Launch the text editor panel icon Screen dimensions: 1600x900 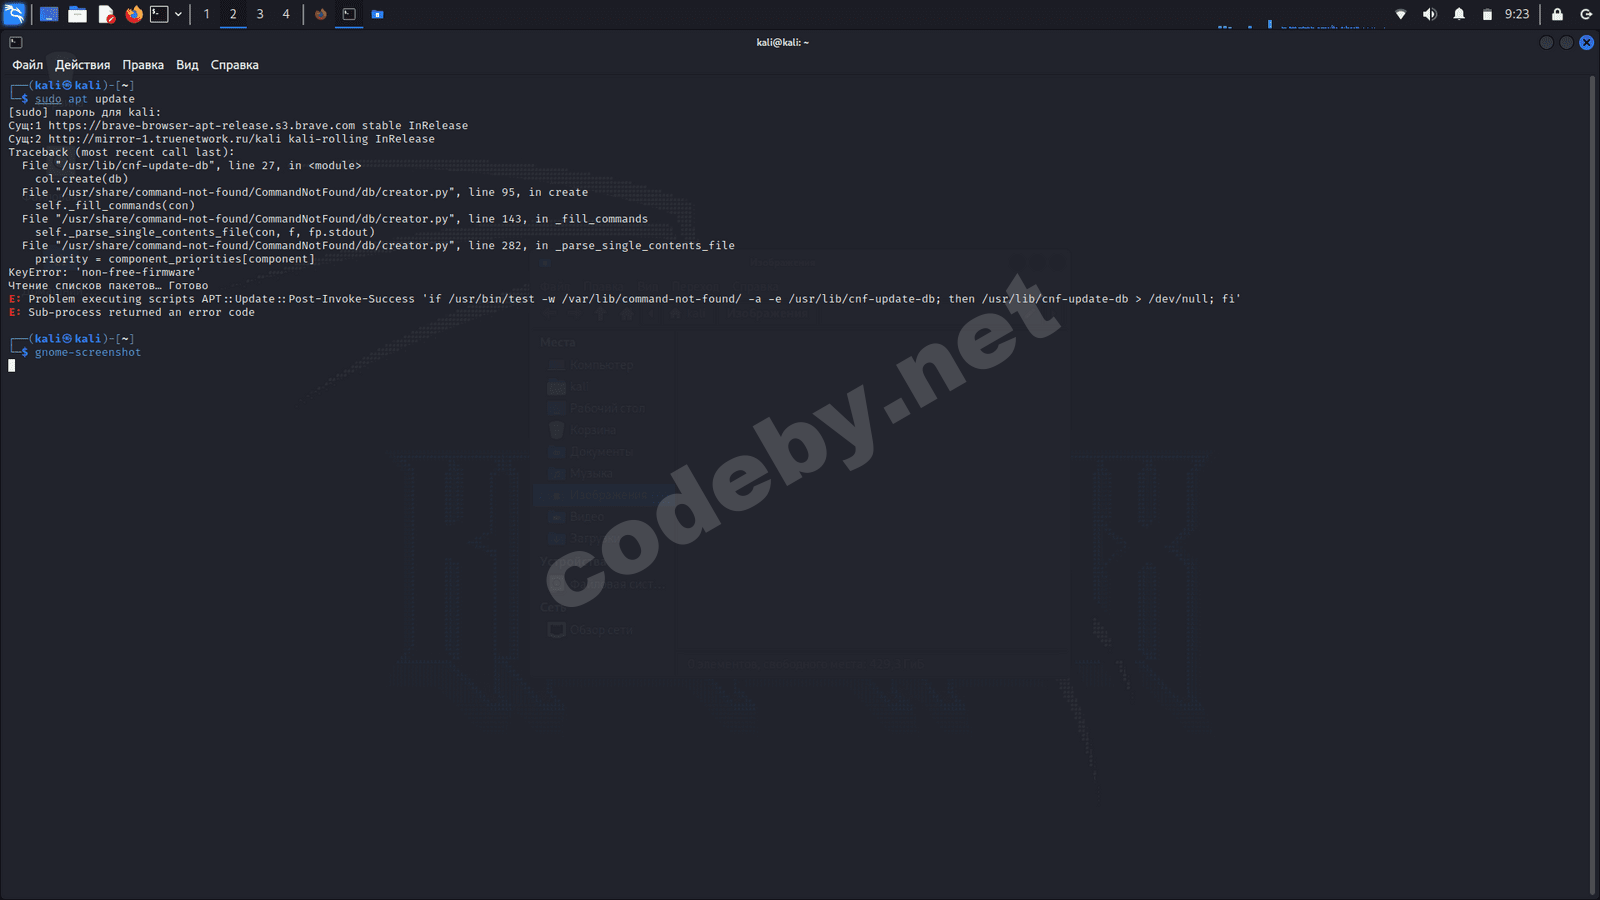pos(106,14)
